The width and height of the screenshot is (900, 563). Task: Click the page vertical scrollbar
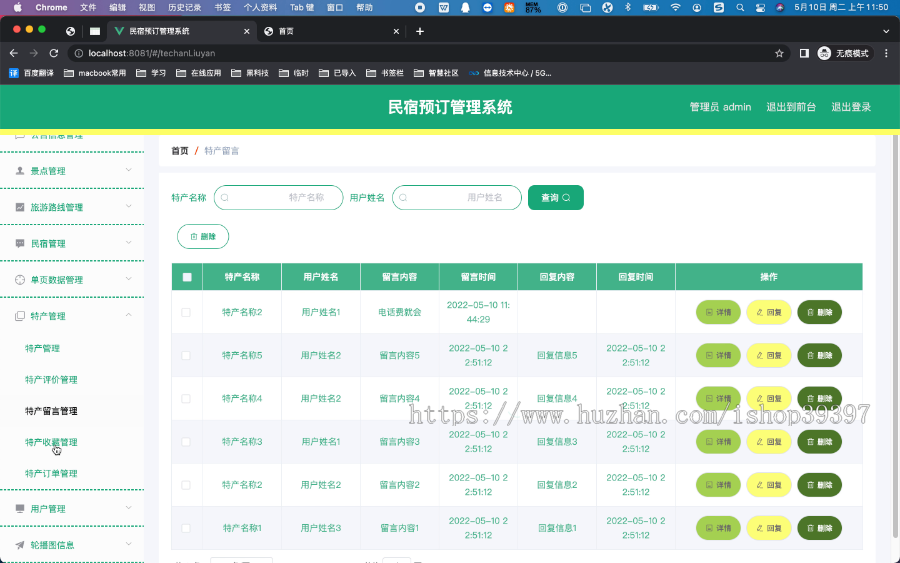[x=895, y=337]
